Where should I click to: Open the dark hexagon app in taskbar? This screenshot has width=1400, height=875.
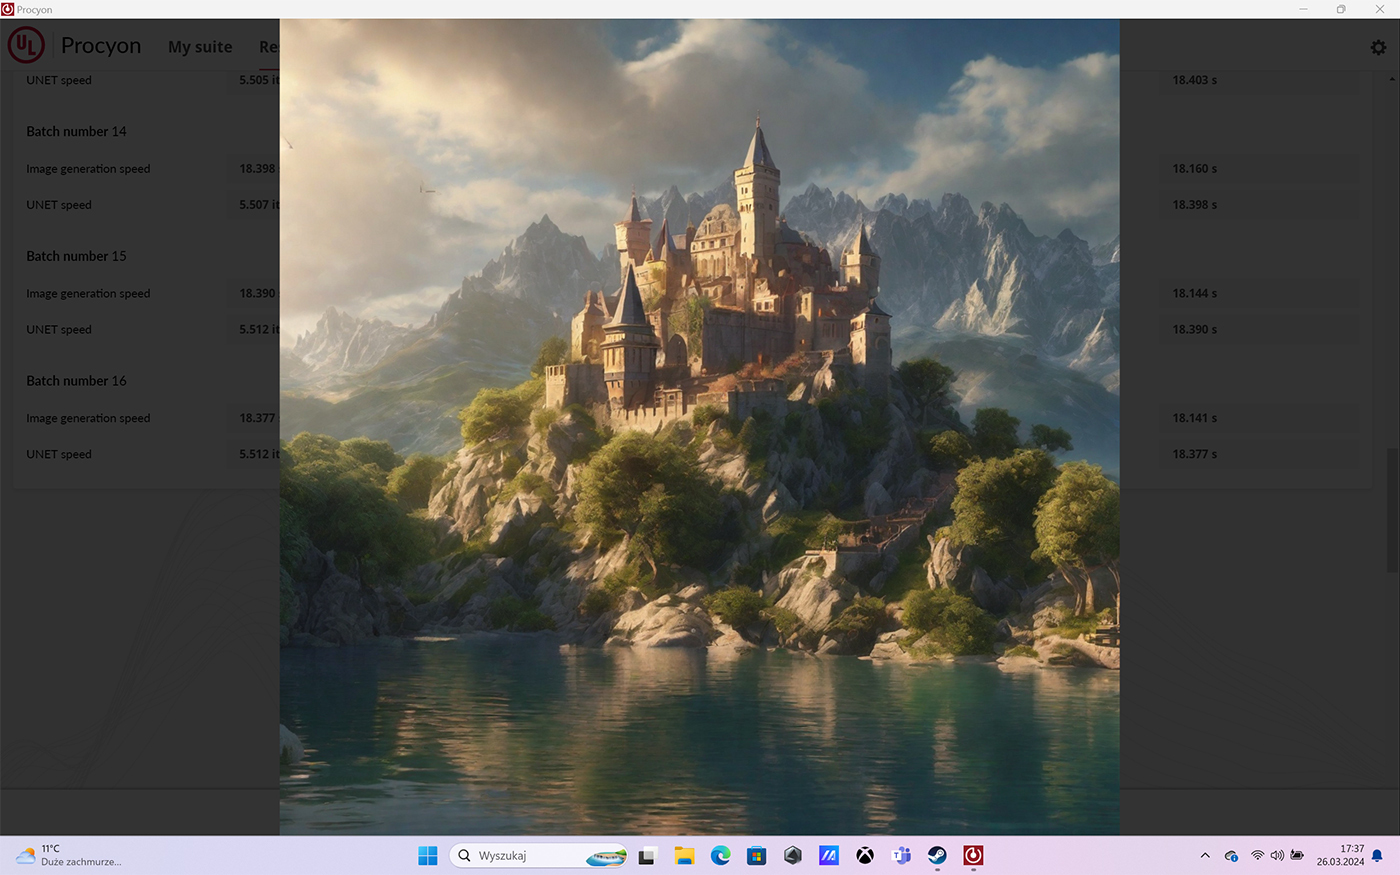click(793, 856)
